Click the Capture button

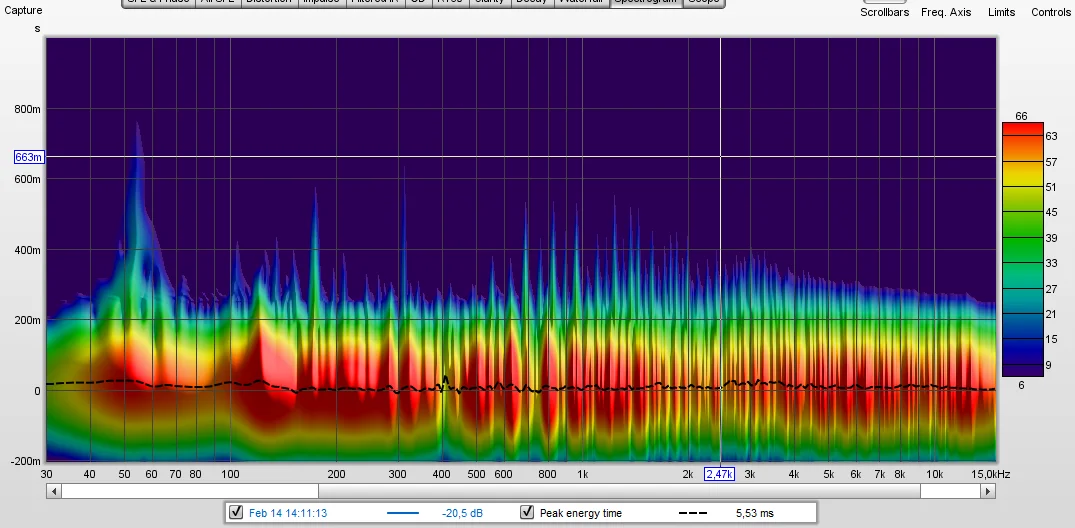pyautogui.click(x=23, y=10)
